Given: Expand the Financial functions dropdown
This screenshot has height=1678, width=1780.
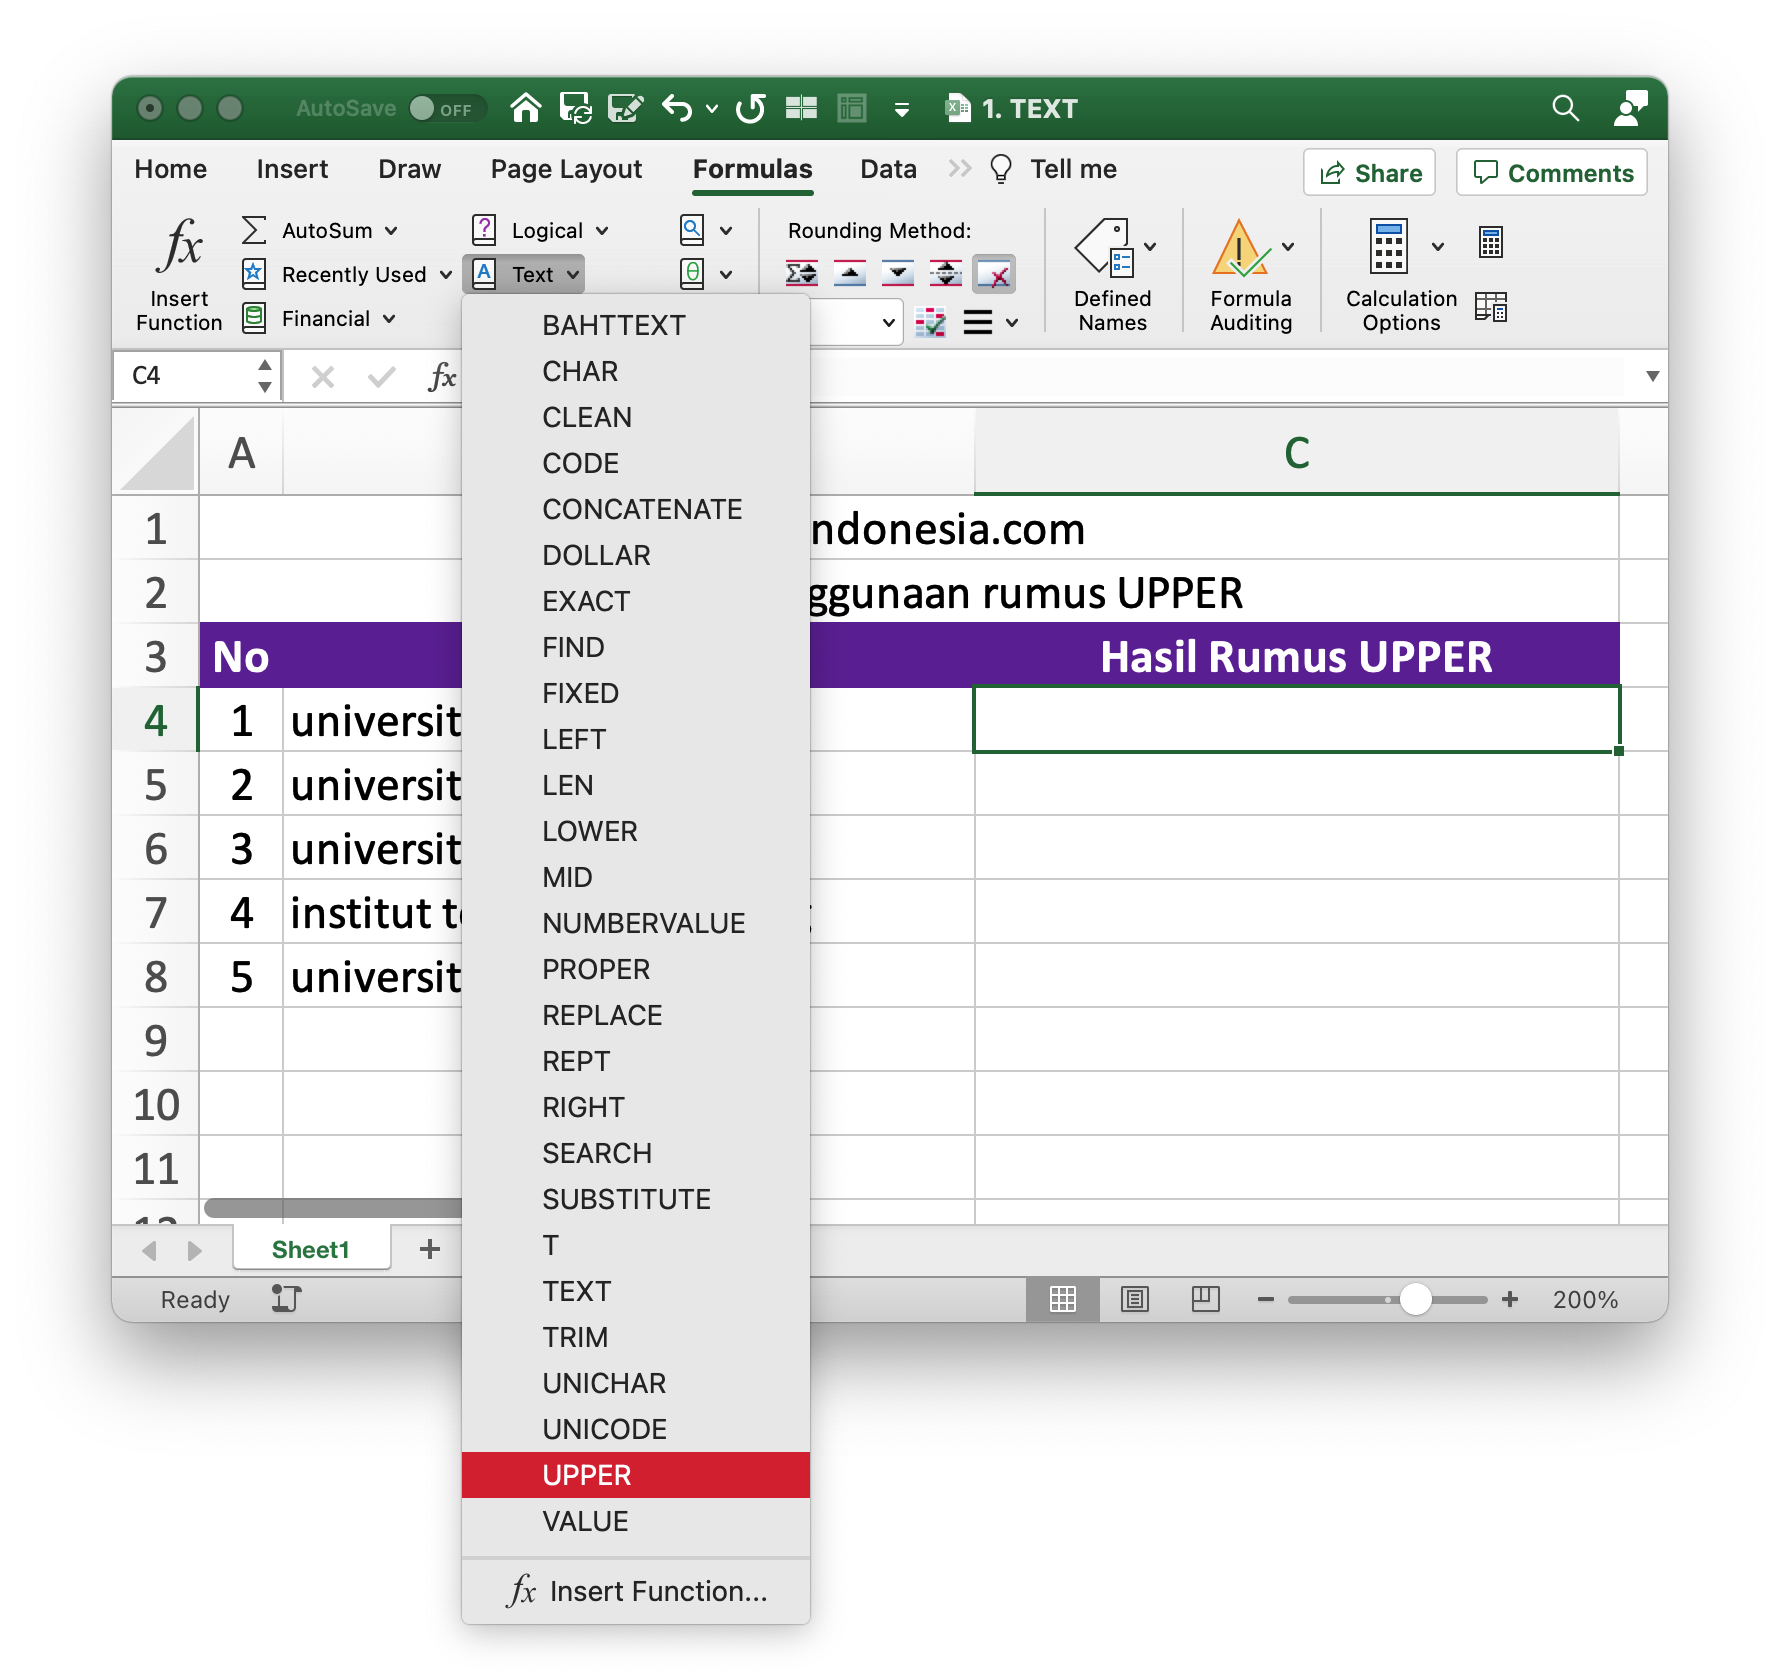Looking at the screenshot, I should click(389, 319).
